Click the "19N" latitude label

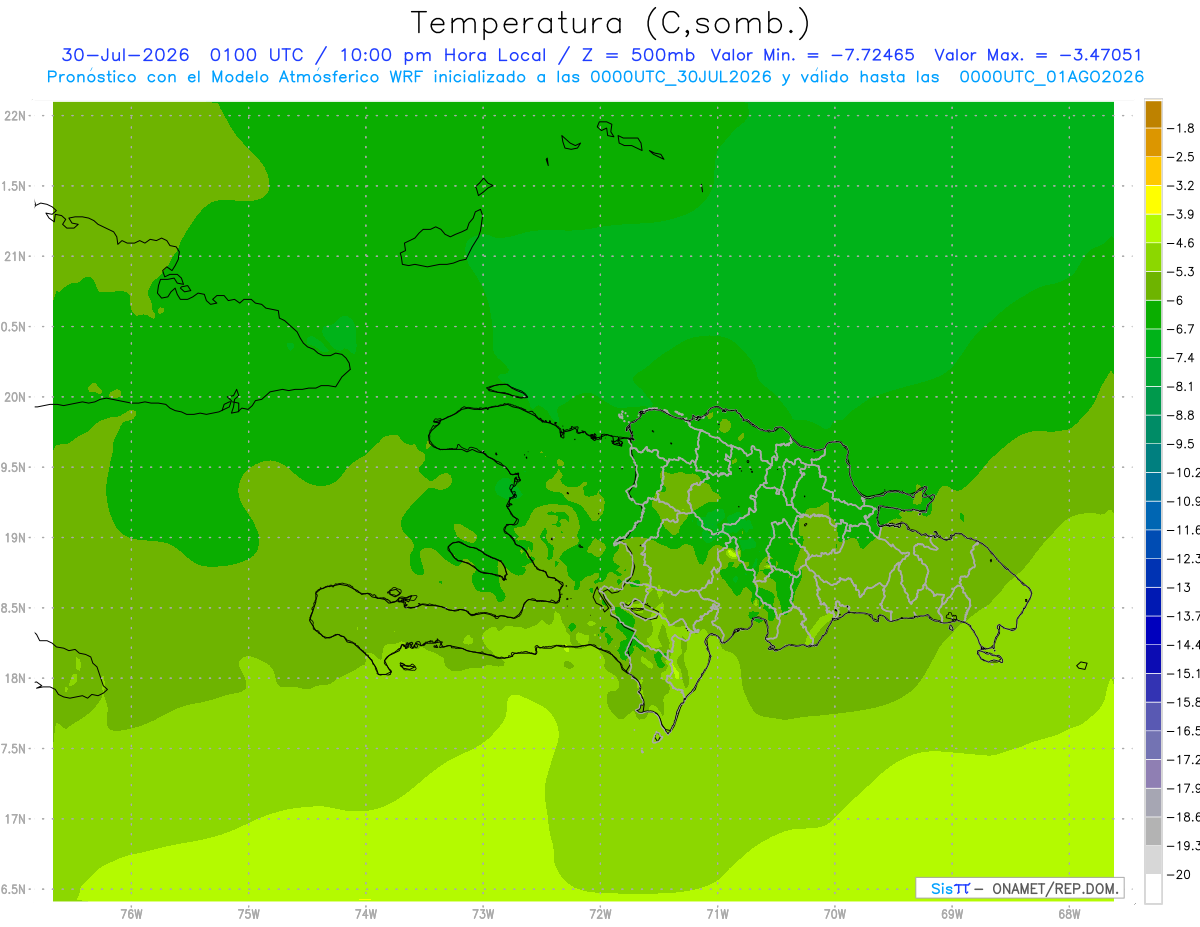tap(15, 538)
